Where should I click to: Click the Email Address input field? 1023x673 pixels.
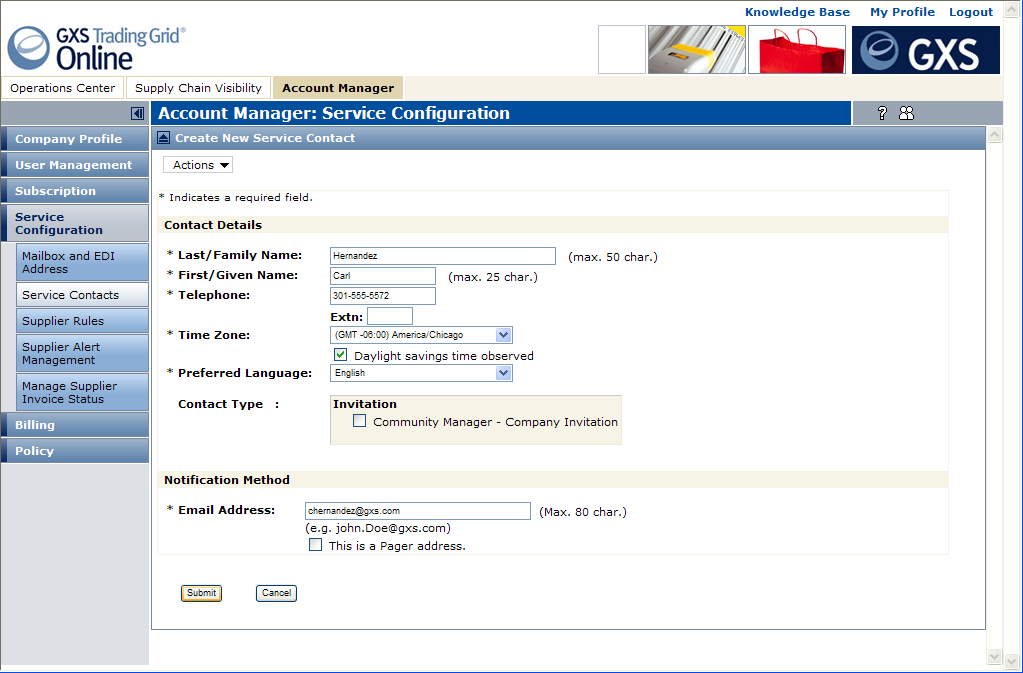pos(418,511)
